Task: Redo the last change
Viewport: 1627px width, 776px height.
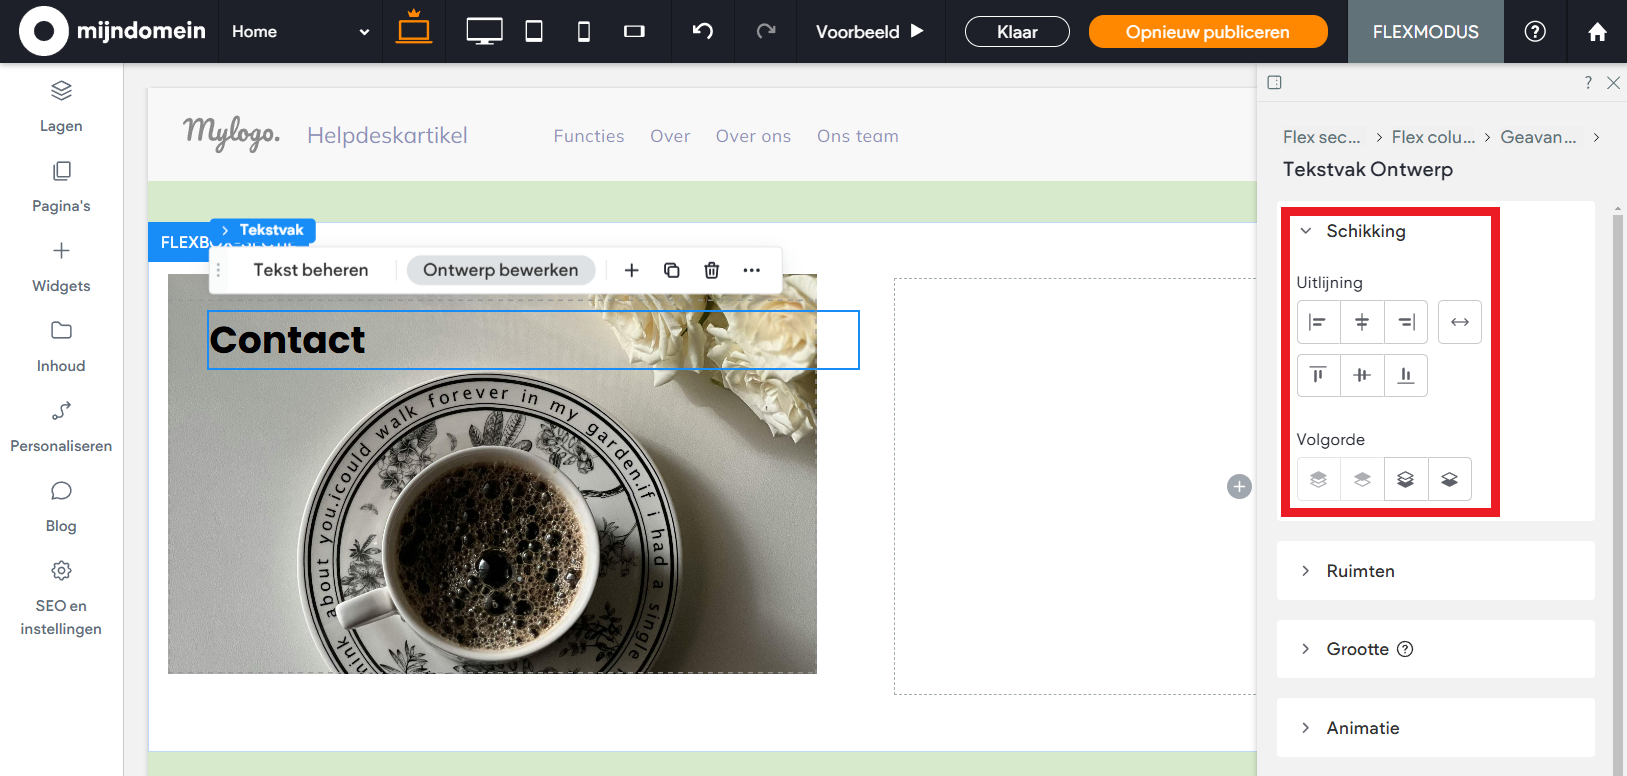Action: point(766,31)
